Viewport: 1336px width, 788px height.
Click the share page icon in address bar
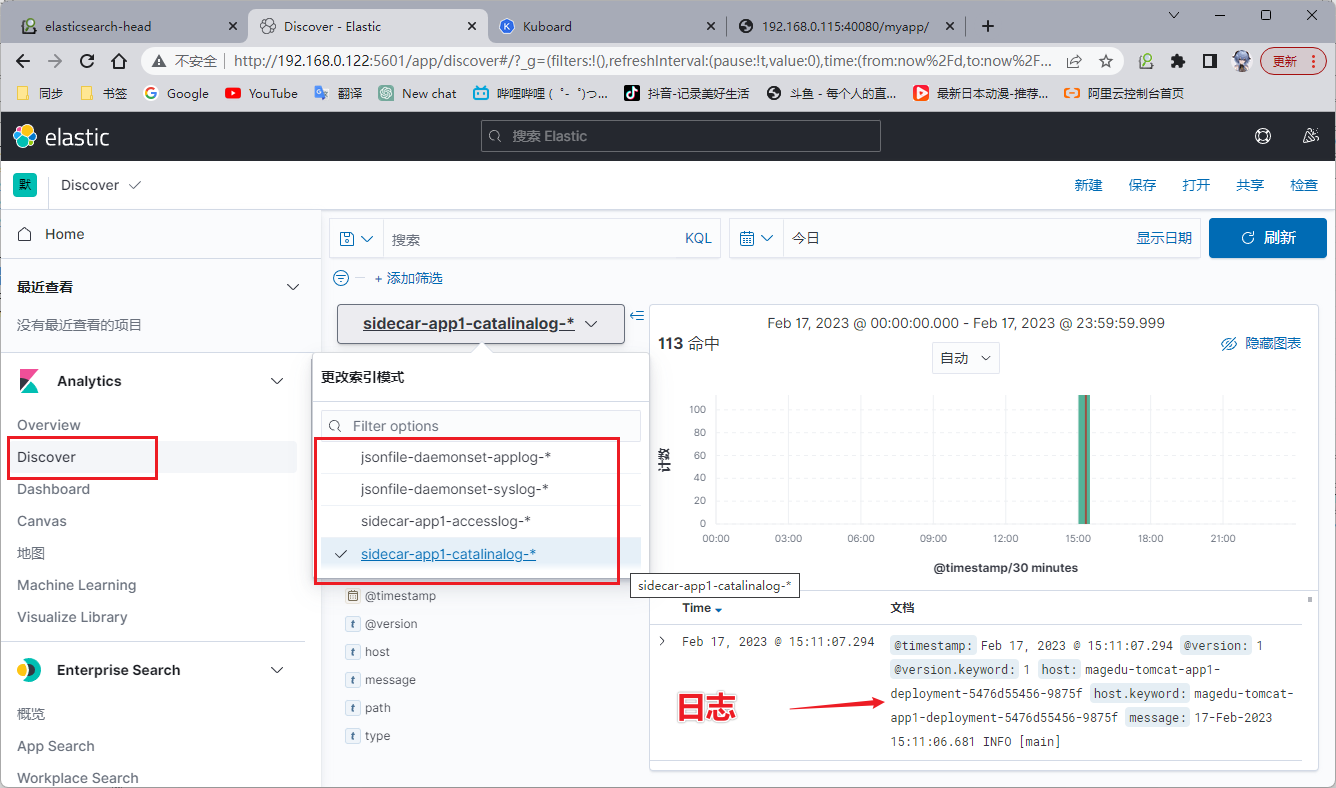1074,61
